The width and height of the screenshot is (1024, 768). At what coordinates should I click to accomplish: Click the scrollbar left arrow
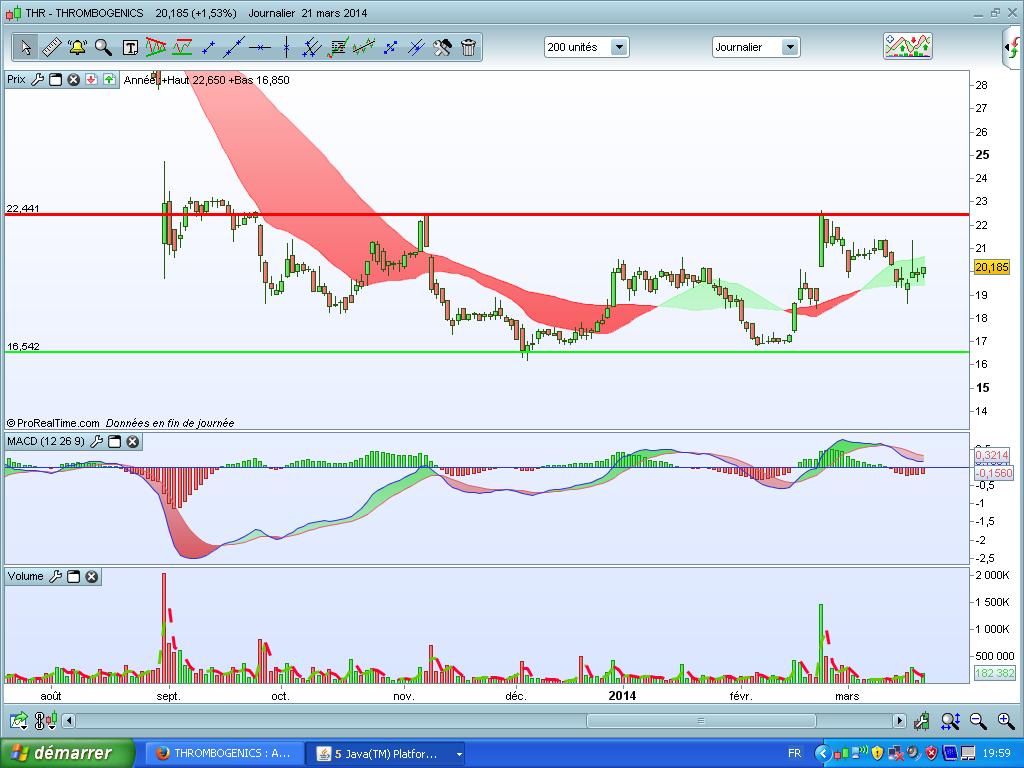pyautogui.click(x=69, y=721)
